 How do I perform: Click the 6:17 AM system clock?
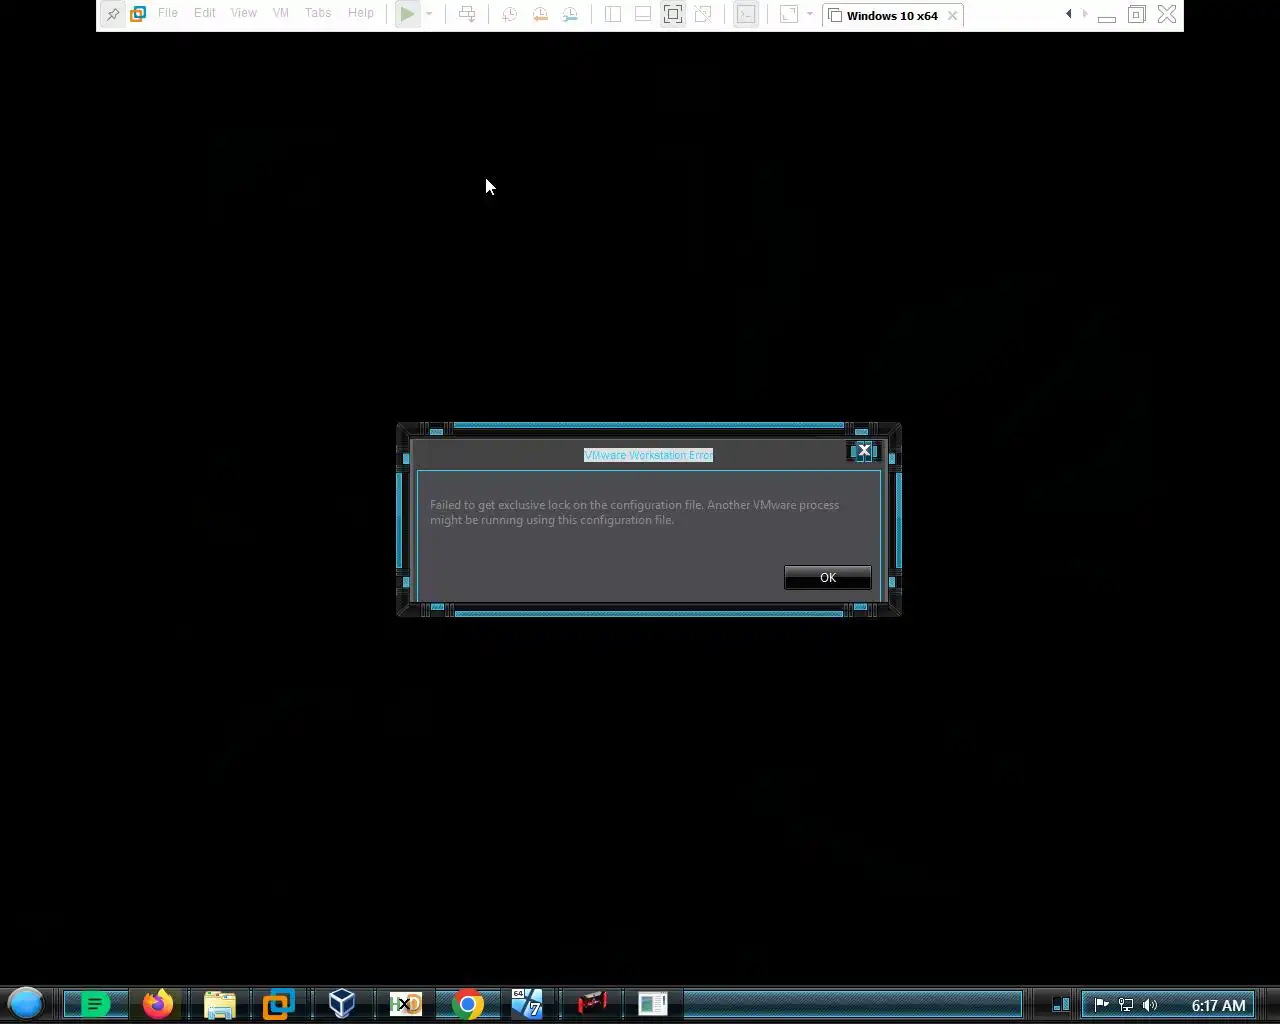(1218, 1005)
